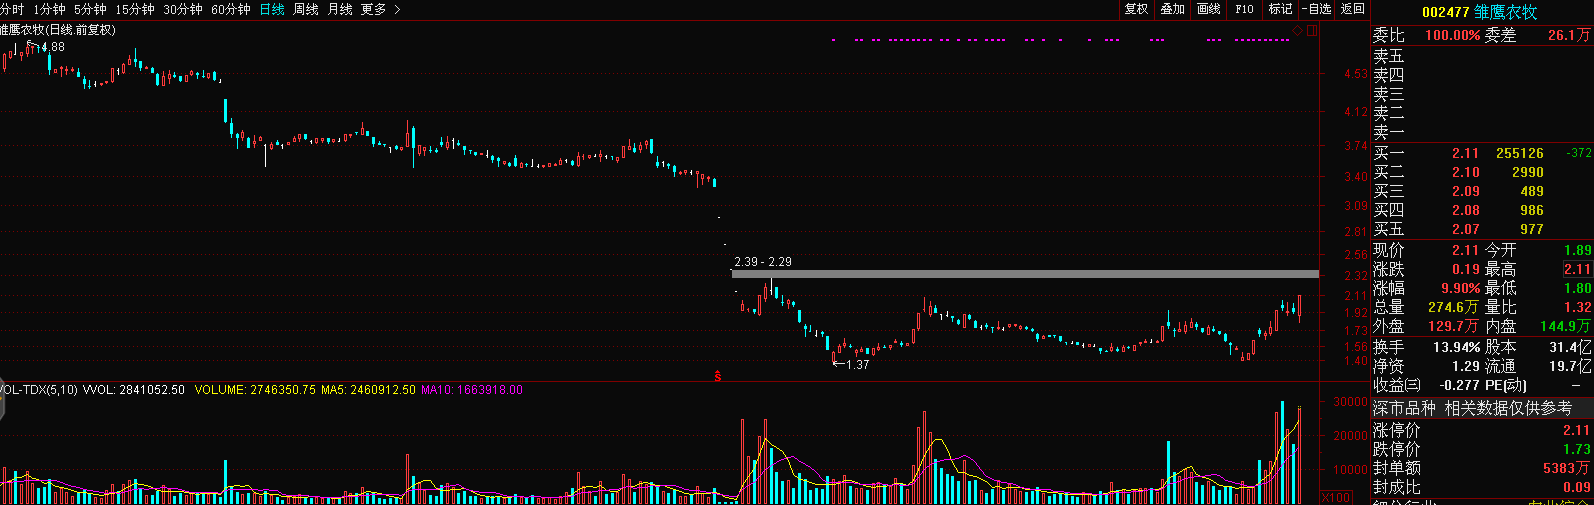Screen dimensions: 1594x505
Task: Click the red split-panel icon in chart corner
Action: click(1312, 31)
